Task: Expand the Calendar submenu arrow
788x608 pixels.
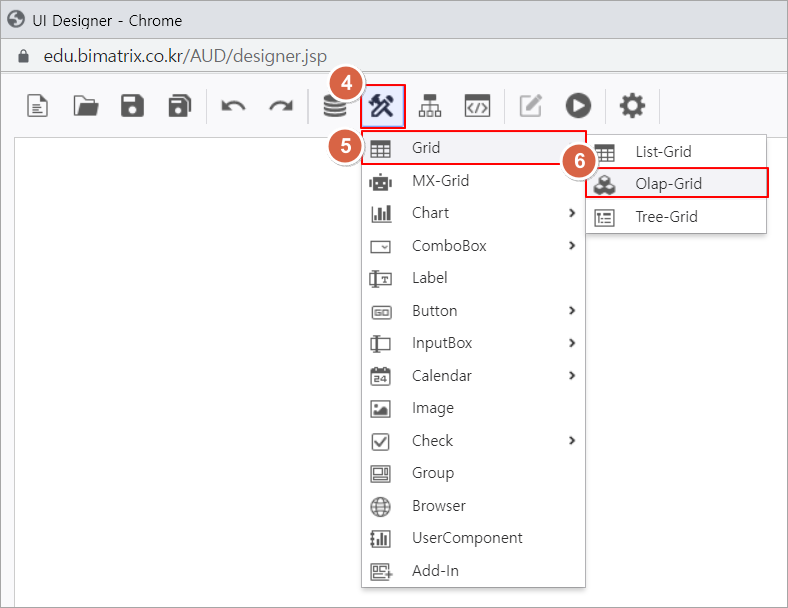Action: click(571, 376)
